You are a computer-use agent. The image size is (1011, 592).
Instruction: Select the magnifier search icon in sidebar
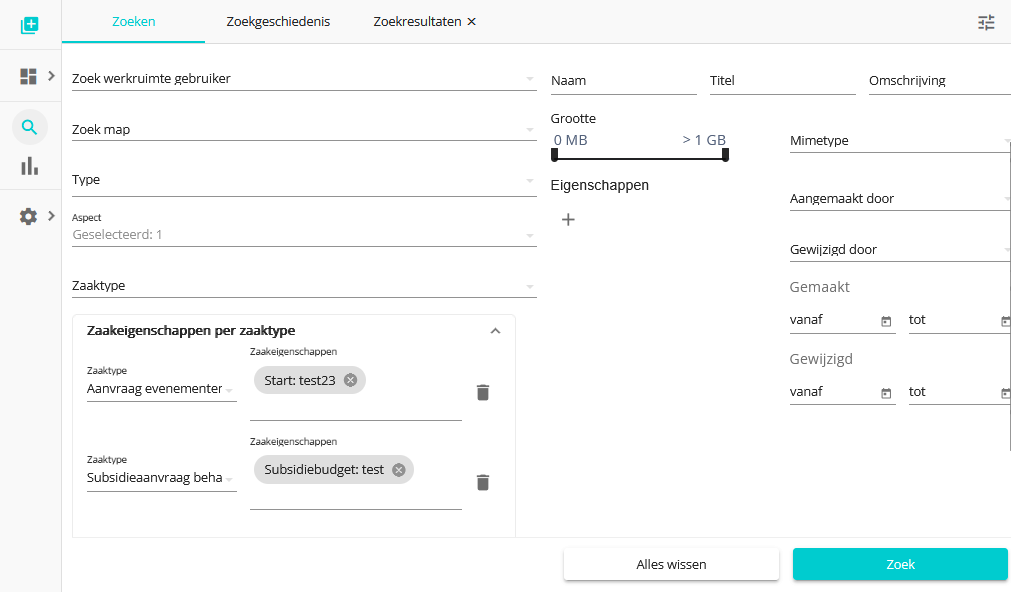[30, 127]
